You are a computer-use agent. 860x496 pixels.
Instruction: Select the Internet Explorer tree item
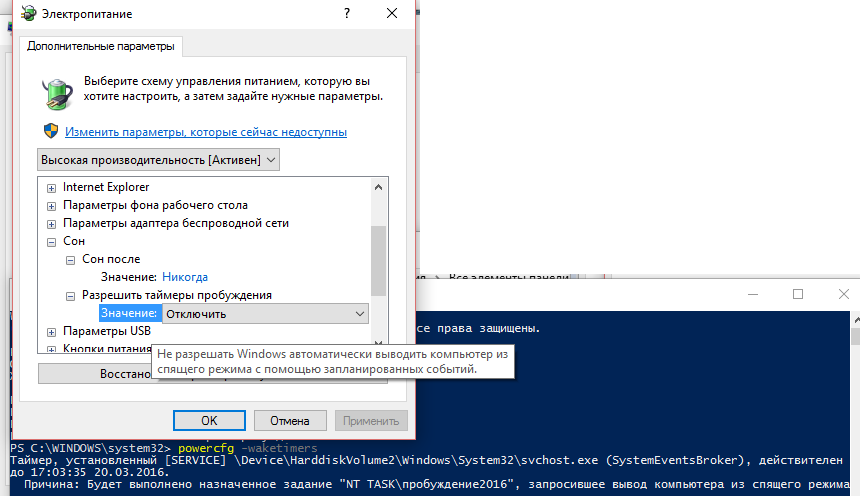(x=106, y=187)
